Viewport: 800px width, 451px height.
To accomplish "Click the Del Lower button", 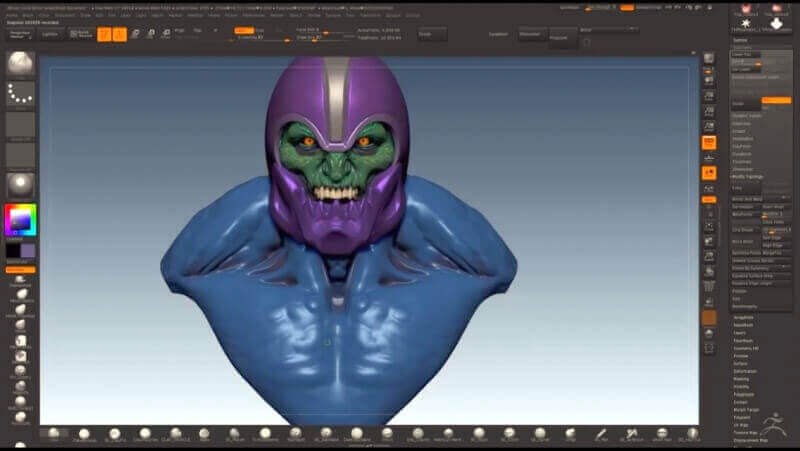I will tap(746, 69).
